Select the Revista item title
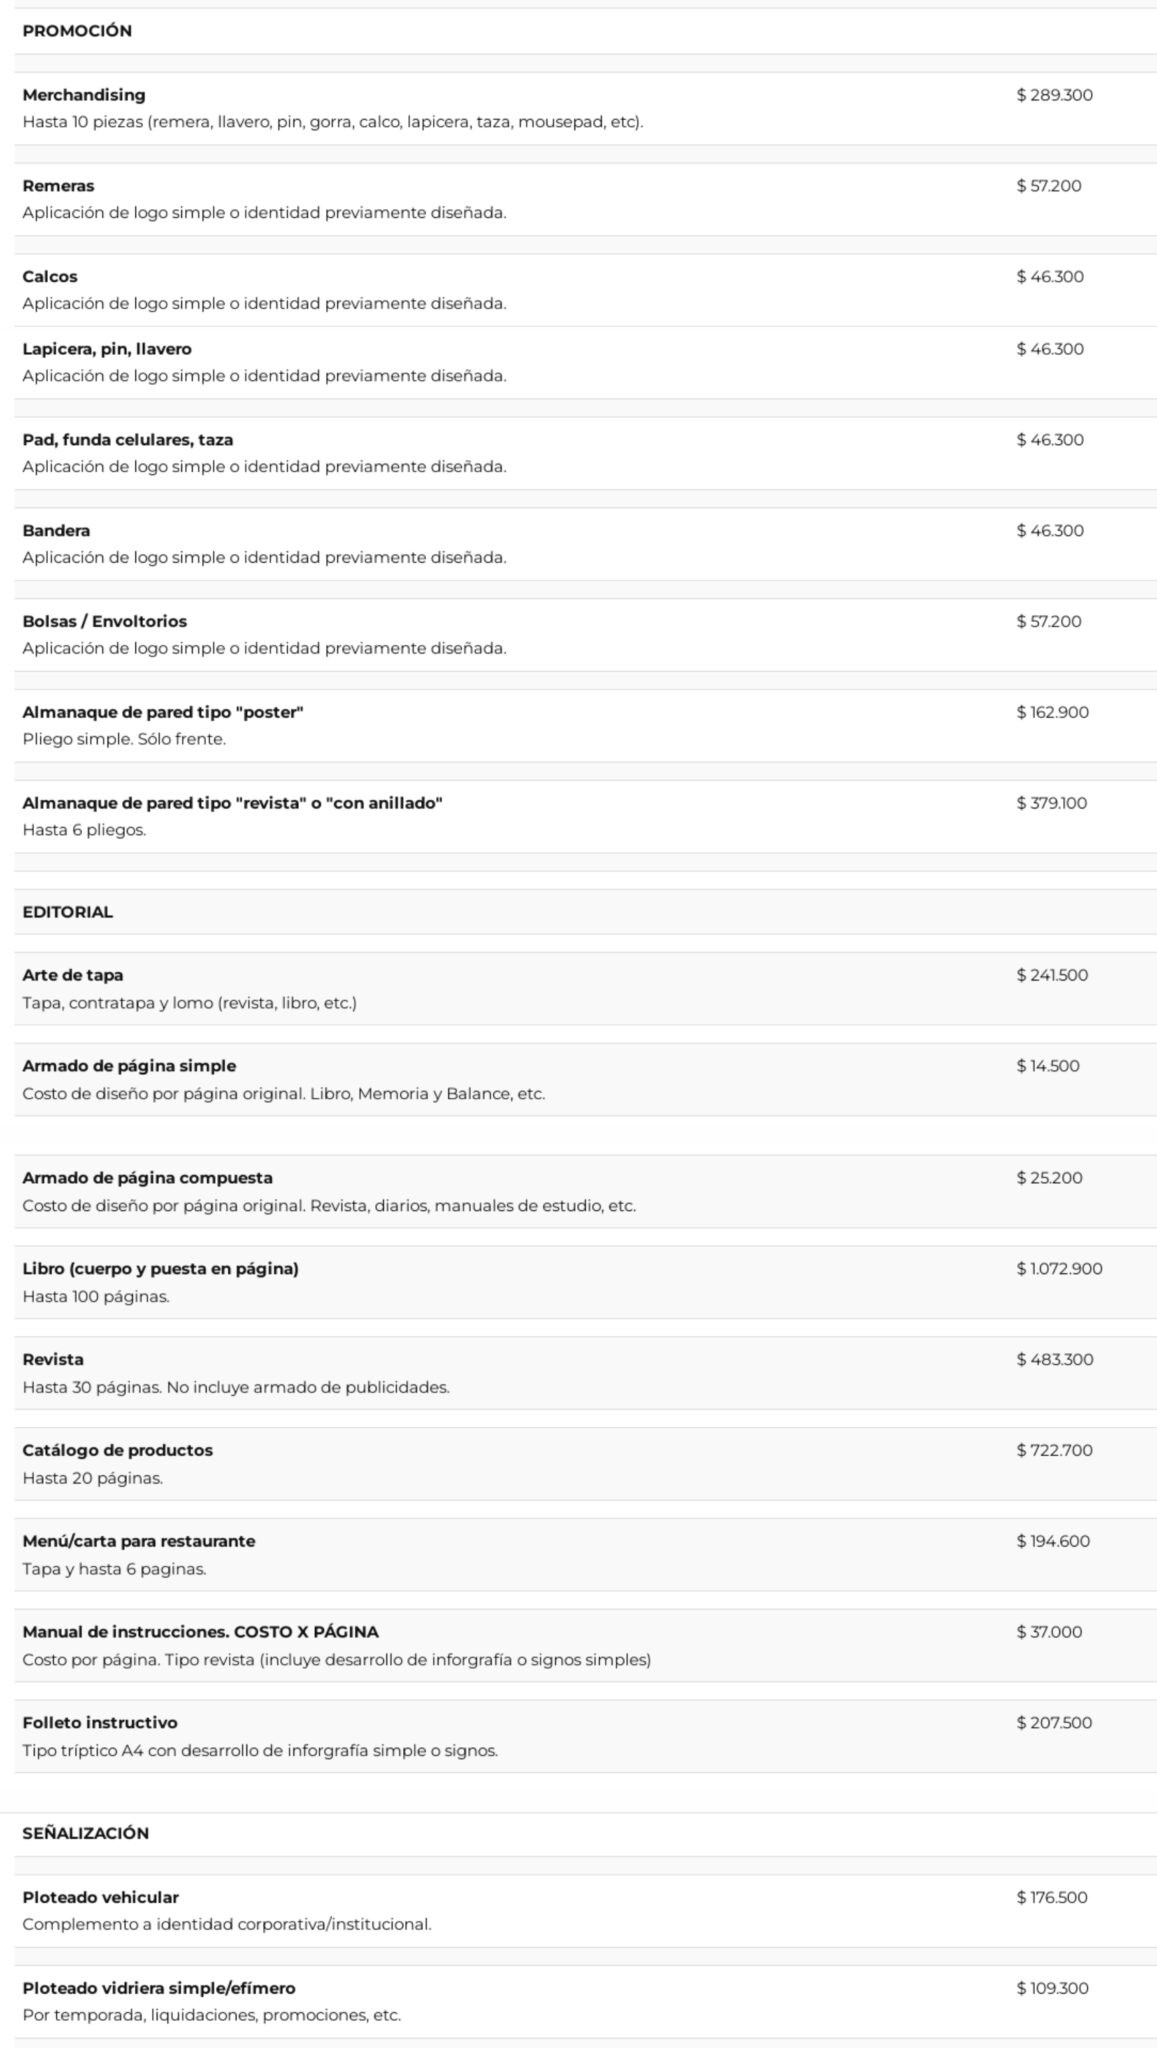Screen dimensions: 1157x2048 [x=53, y=1360]
